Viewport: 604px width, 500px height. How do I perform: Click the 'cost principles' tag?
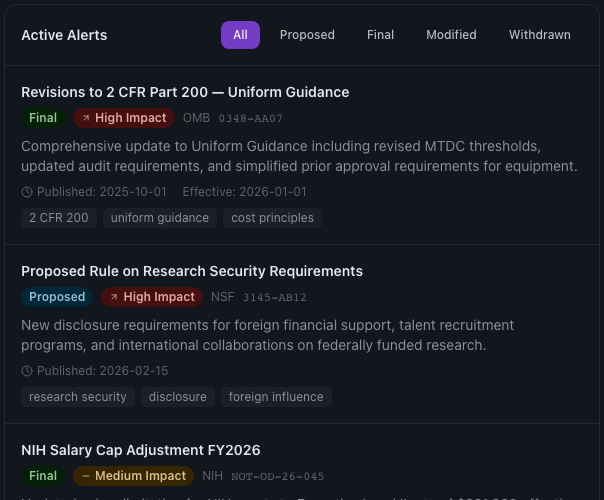(272, 218)
